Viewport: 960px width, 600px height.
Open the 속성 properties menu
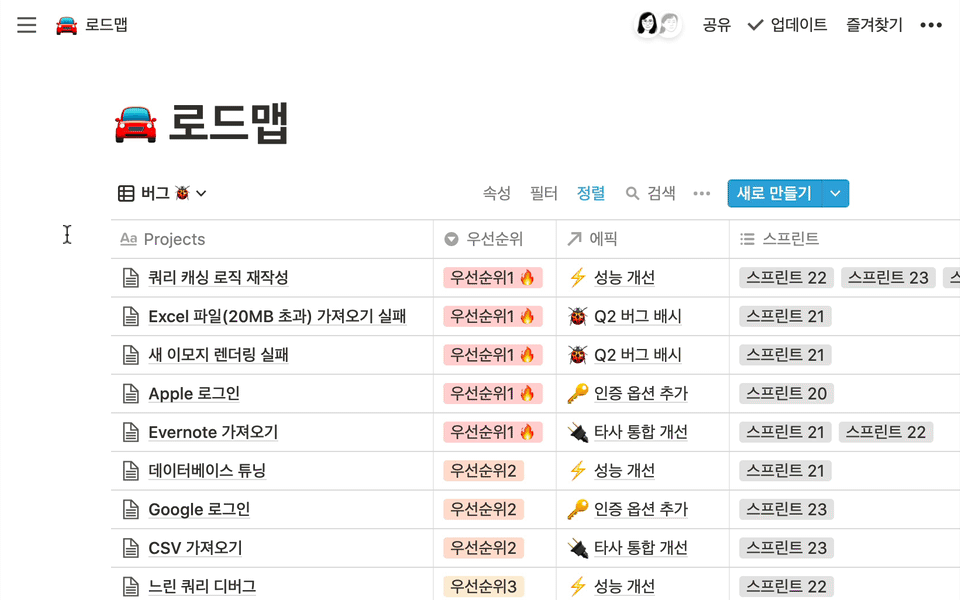click(497, 194)
